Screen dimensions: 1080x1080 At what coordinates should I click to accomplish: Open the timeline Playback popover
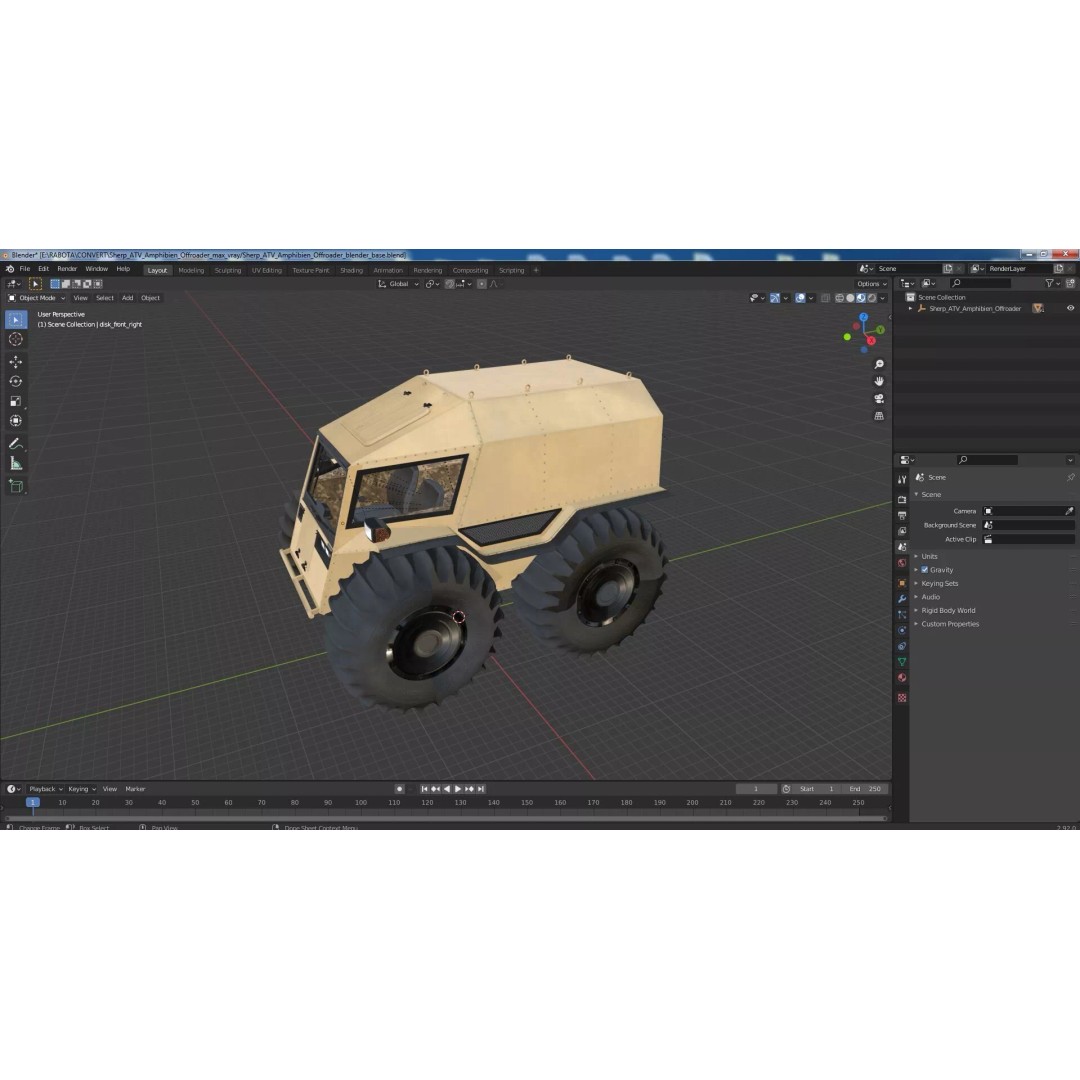(45, 789)
